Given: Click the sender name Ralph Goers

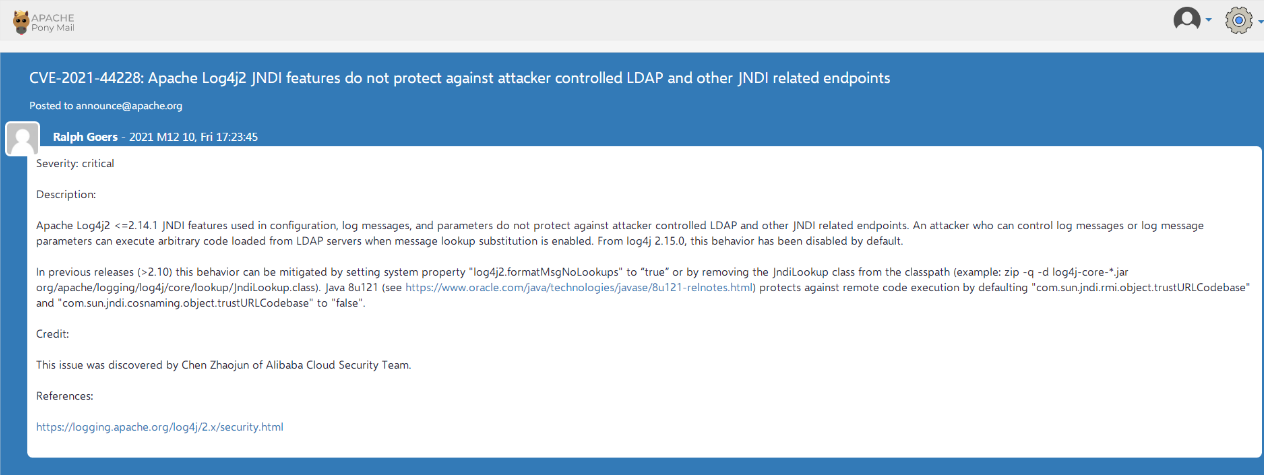Looking at the screenshot, I should (85, 137).
